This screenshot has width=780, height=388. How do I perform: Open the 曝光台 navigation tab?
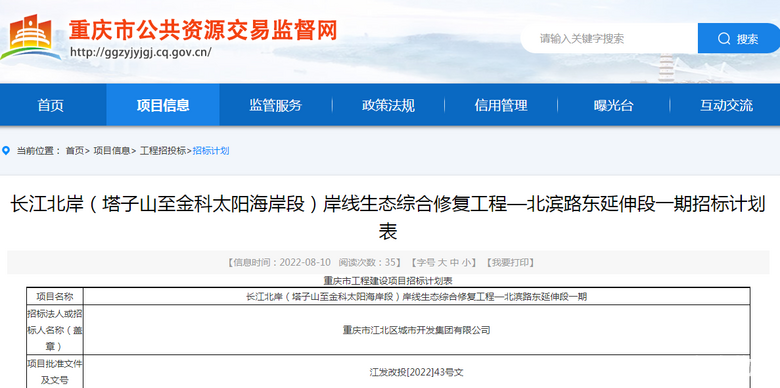click(x=613, y=105)
